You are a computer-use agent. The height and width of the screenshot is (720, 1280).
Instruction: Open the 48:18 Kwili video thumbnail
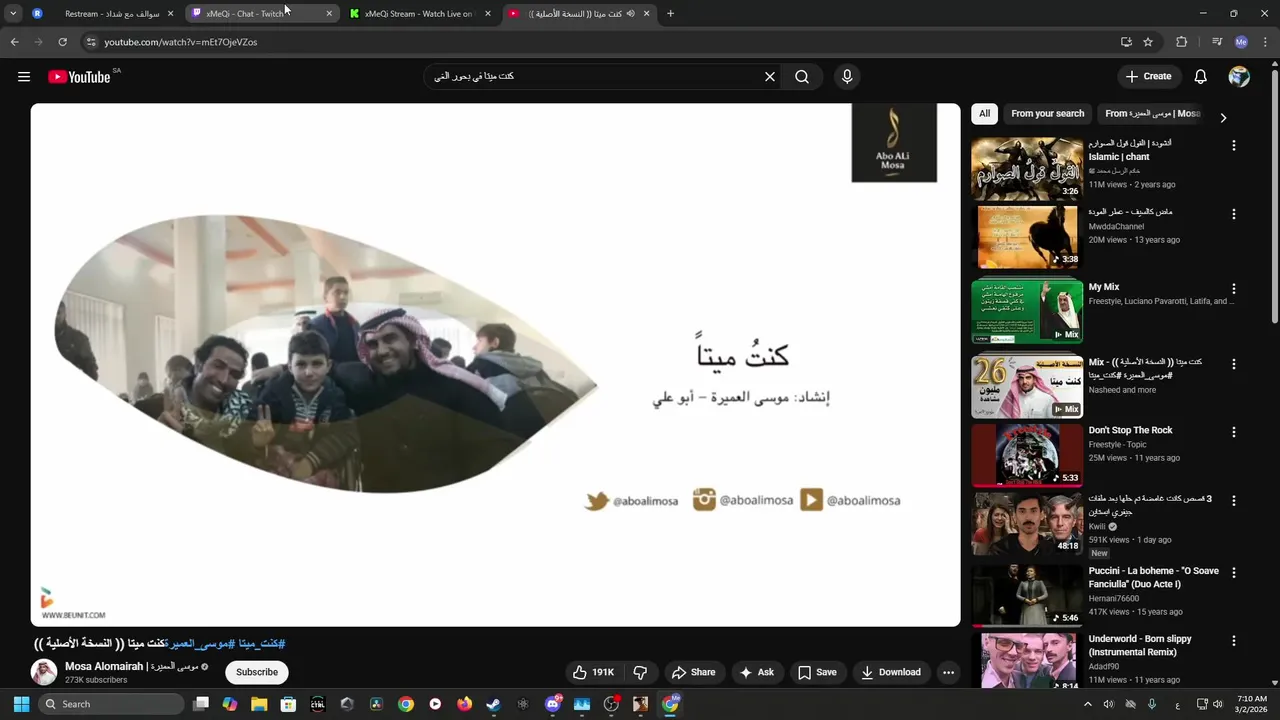(1027, 524)
